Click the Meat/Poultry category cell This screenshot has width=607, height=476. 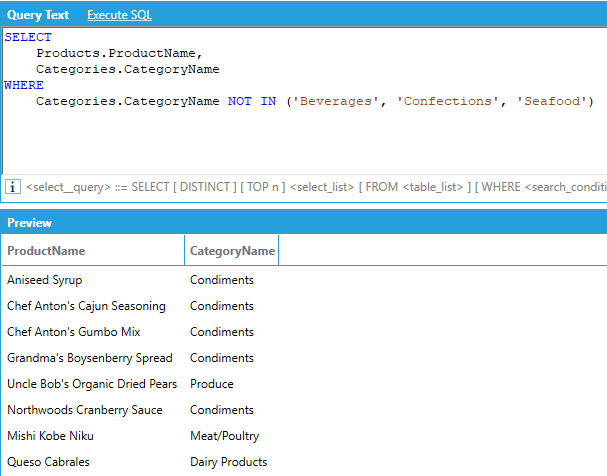225,436
